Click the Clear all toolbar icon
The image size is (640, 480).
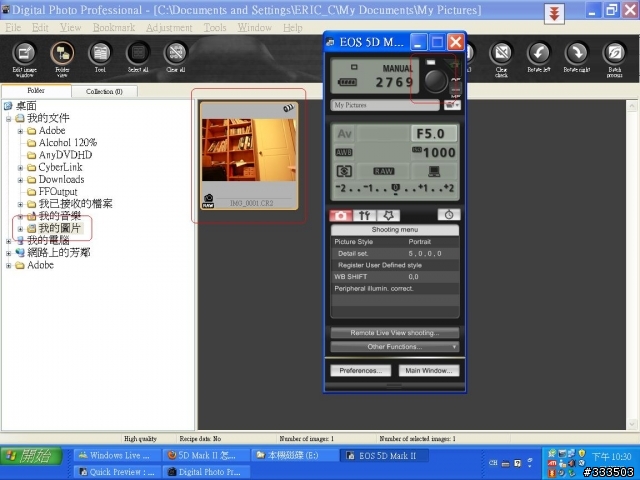click(x=176, y=58)
